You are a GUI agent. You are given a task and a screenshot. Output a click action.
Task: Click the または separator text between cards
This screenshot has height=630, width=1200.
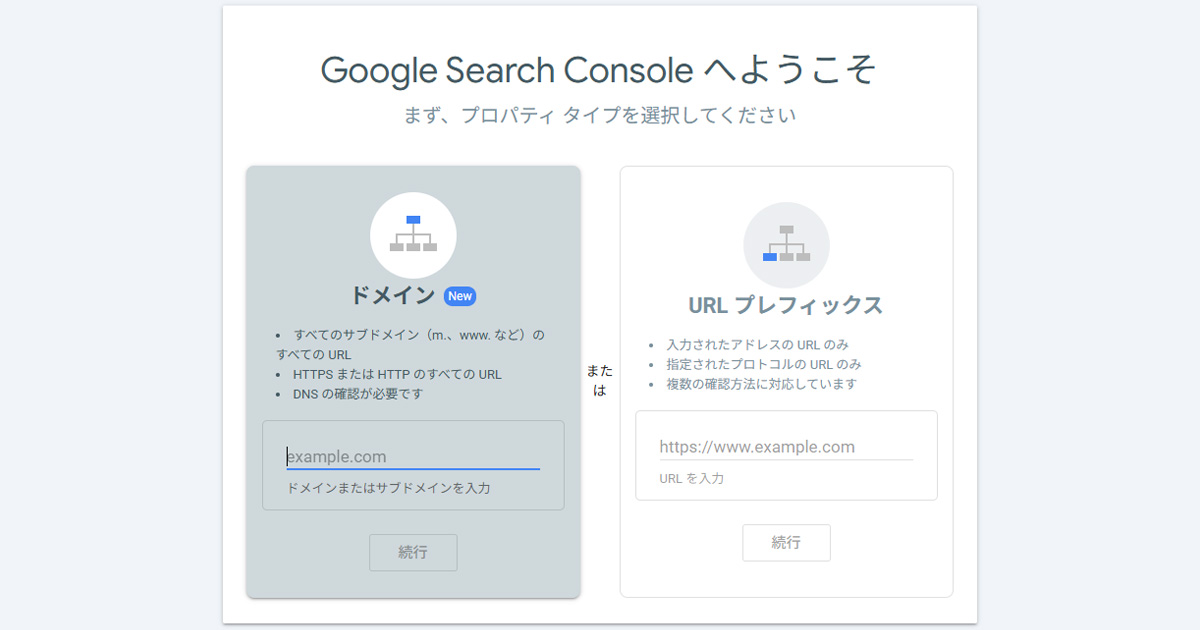[600, 381]
